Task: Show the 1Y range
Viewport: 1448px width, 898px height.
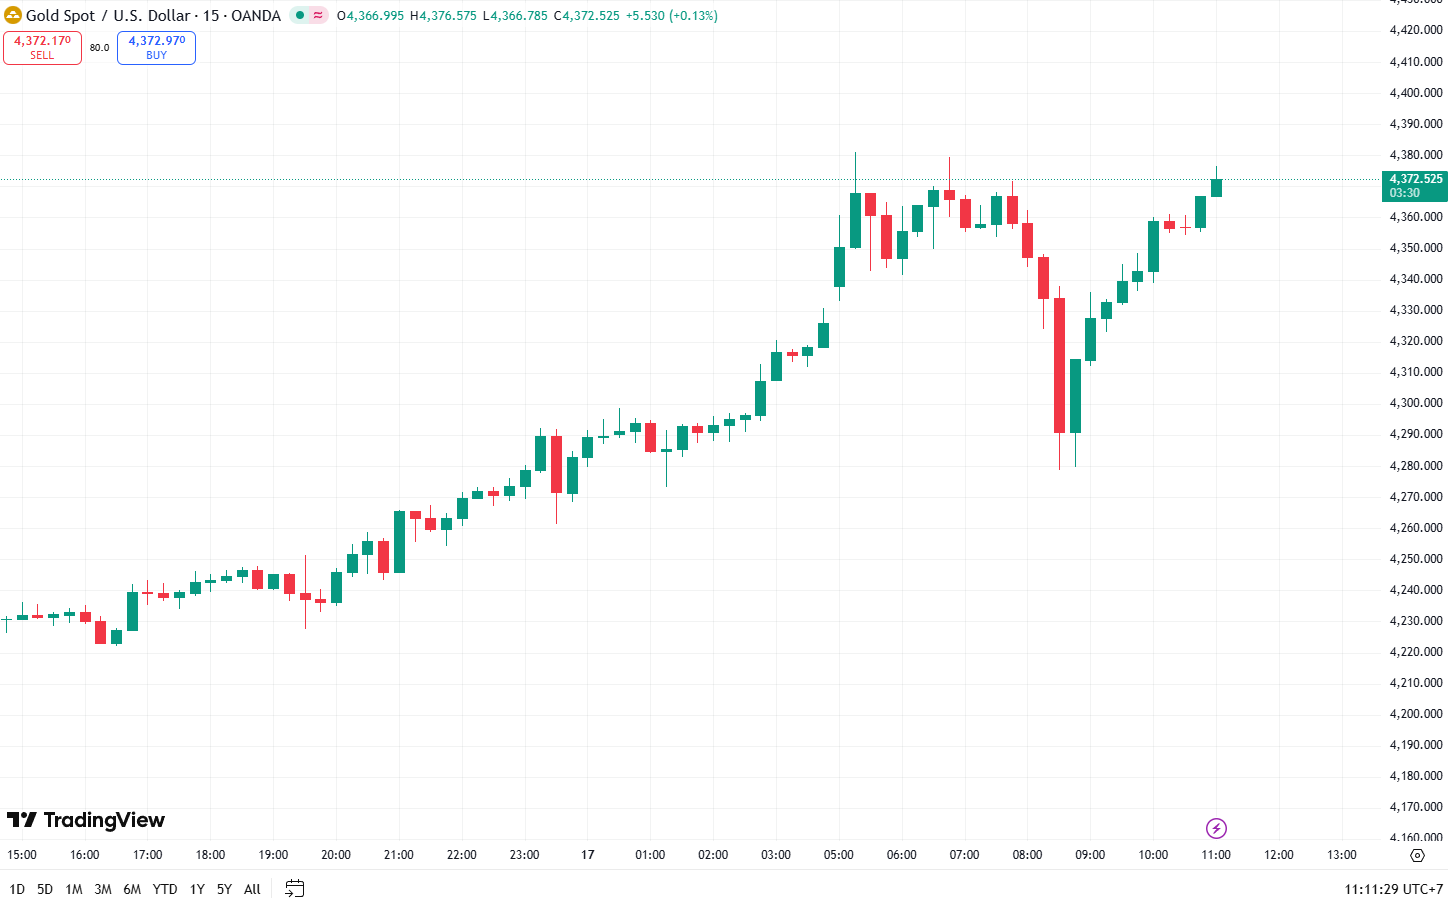Action: (197, 889)
